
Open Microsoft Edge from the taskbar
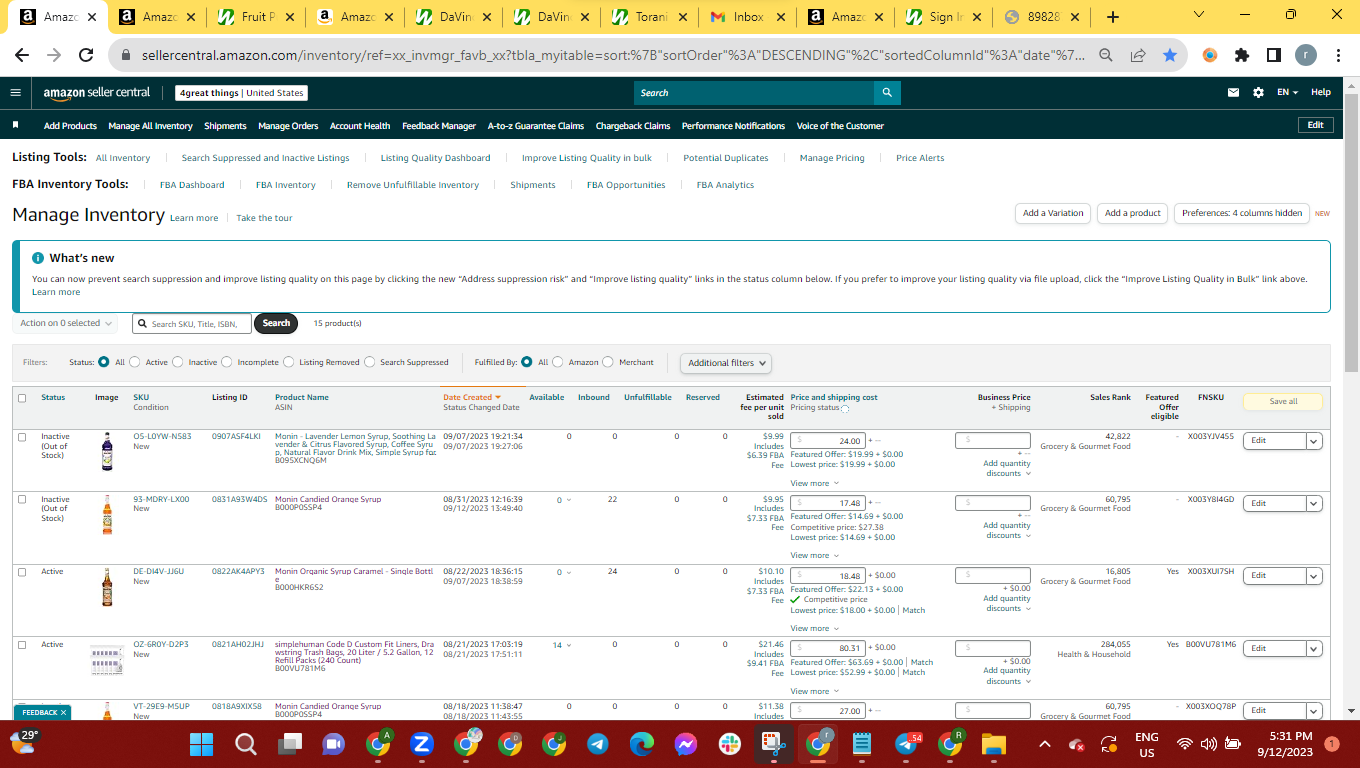(x=641, y=744)
